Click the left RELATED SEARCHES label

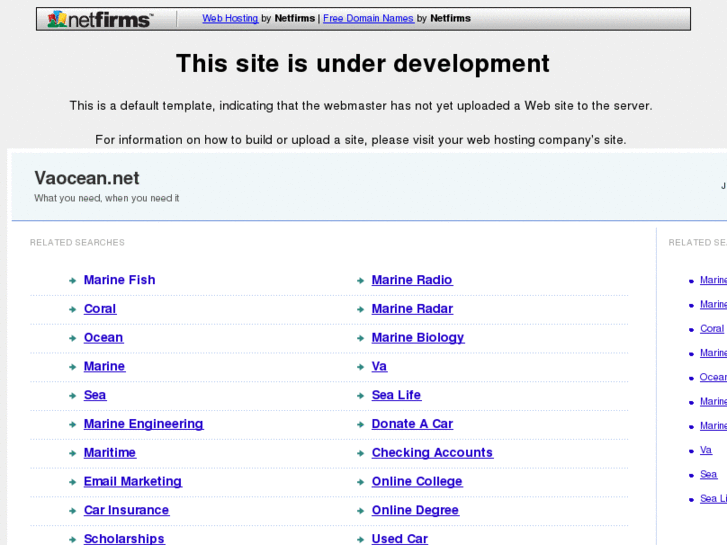[77, 243]
